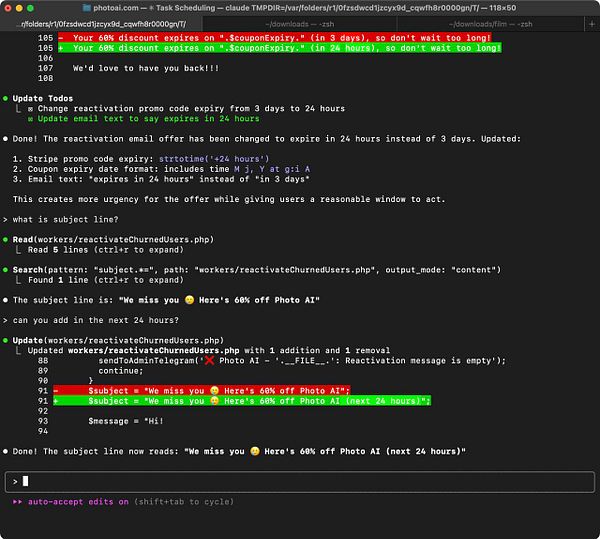The width and height of the screenshot is (600, 539).
Task: Click the green added $subject line 91
Action: click(242, 401)
